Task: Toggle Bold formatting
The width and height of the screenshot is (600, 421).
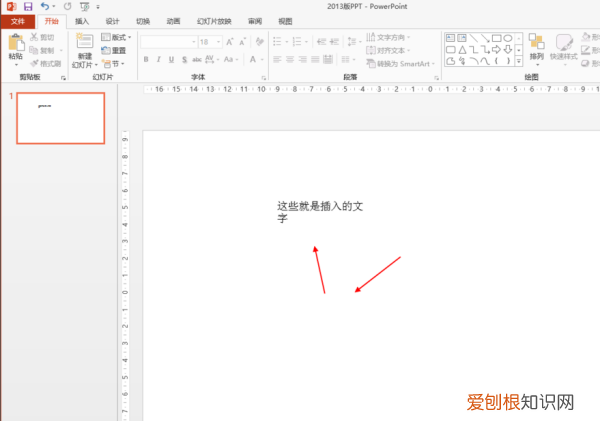Action: [x=146, y=59]
